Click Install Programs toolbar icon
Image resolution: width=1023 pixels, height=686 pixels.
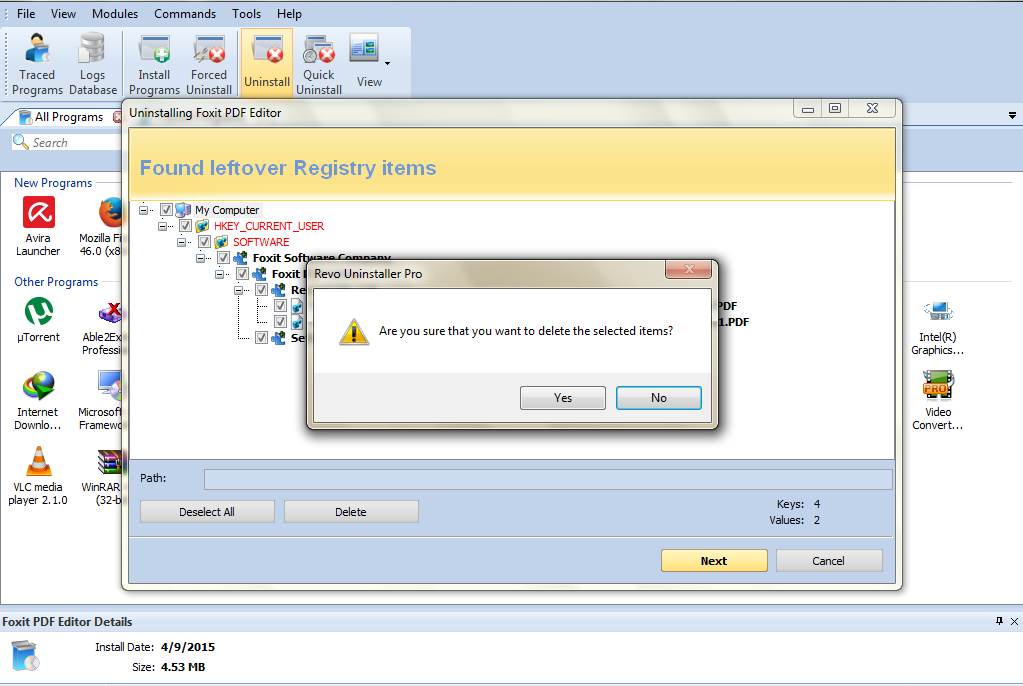pos(154,65)
